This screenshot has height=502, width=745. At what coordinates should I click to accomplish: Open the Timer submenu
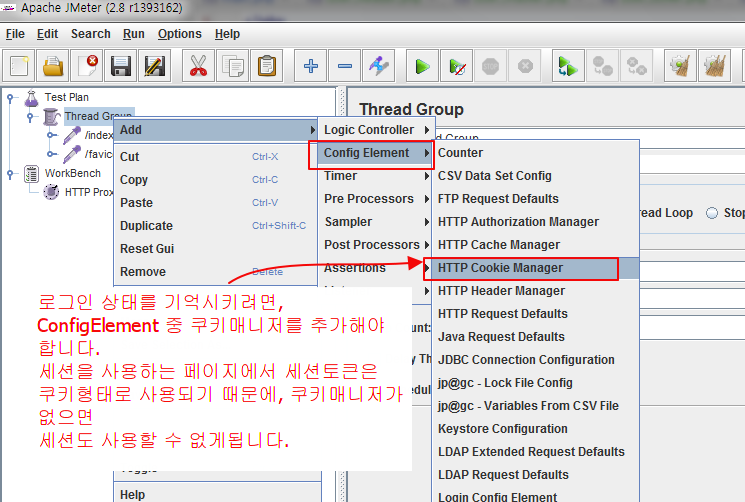coord(376,176)
